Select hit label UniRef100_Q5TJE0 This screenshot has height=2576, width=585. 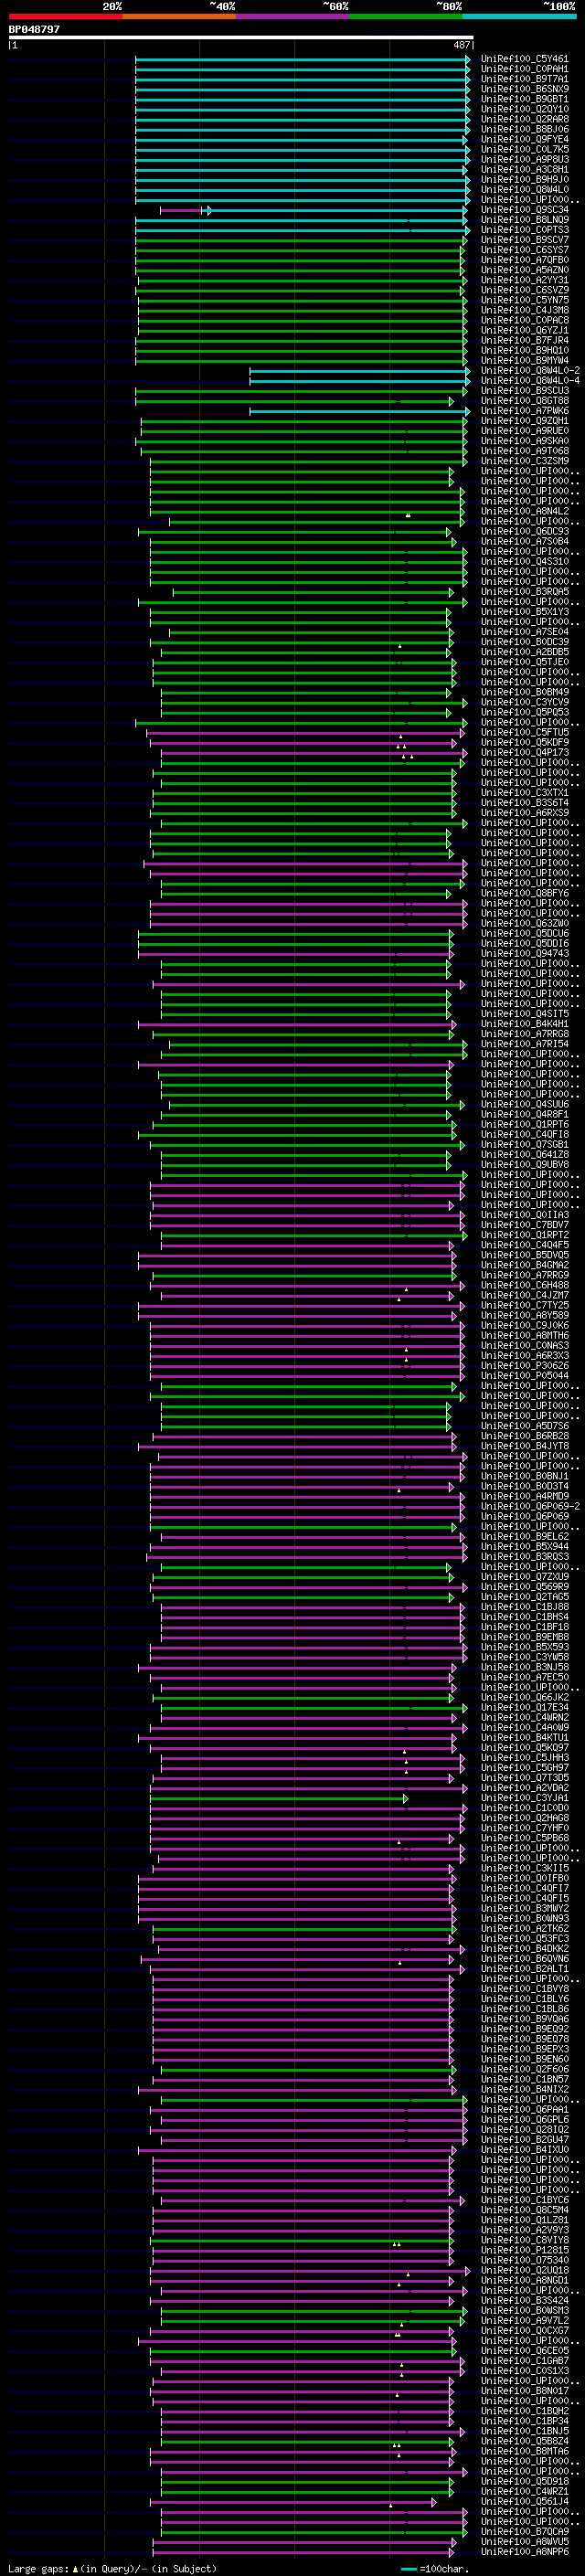(x=525, y=662)
